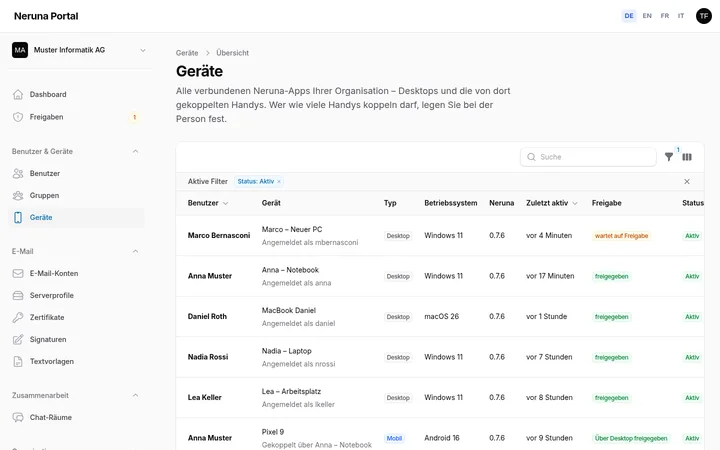
Task: Click 'Anna – Notebook' device name
Action: [290, 270]
